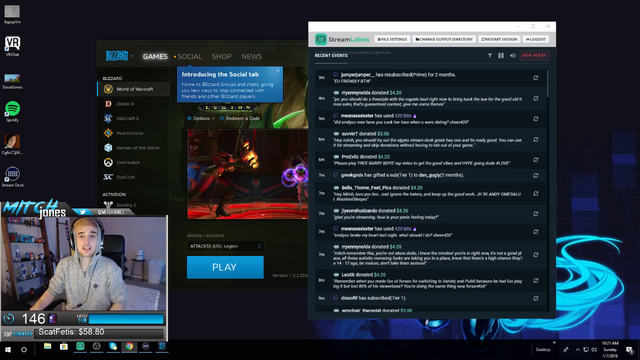
Task: Replay the jumperjumper__ resubscribed alert
Action: [536, 78]
